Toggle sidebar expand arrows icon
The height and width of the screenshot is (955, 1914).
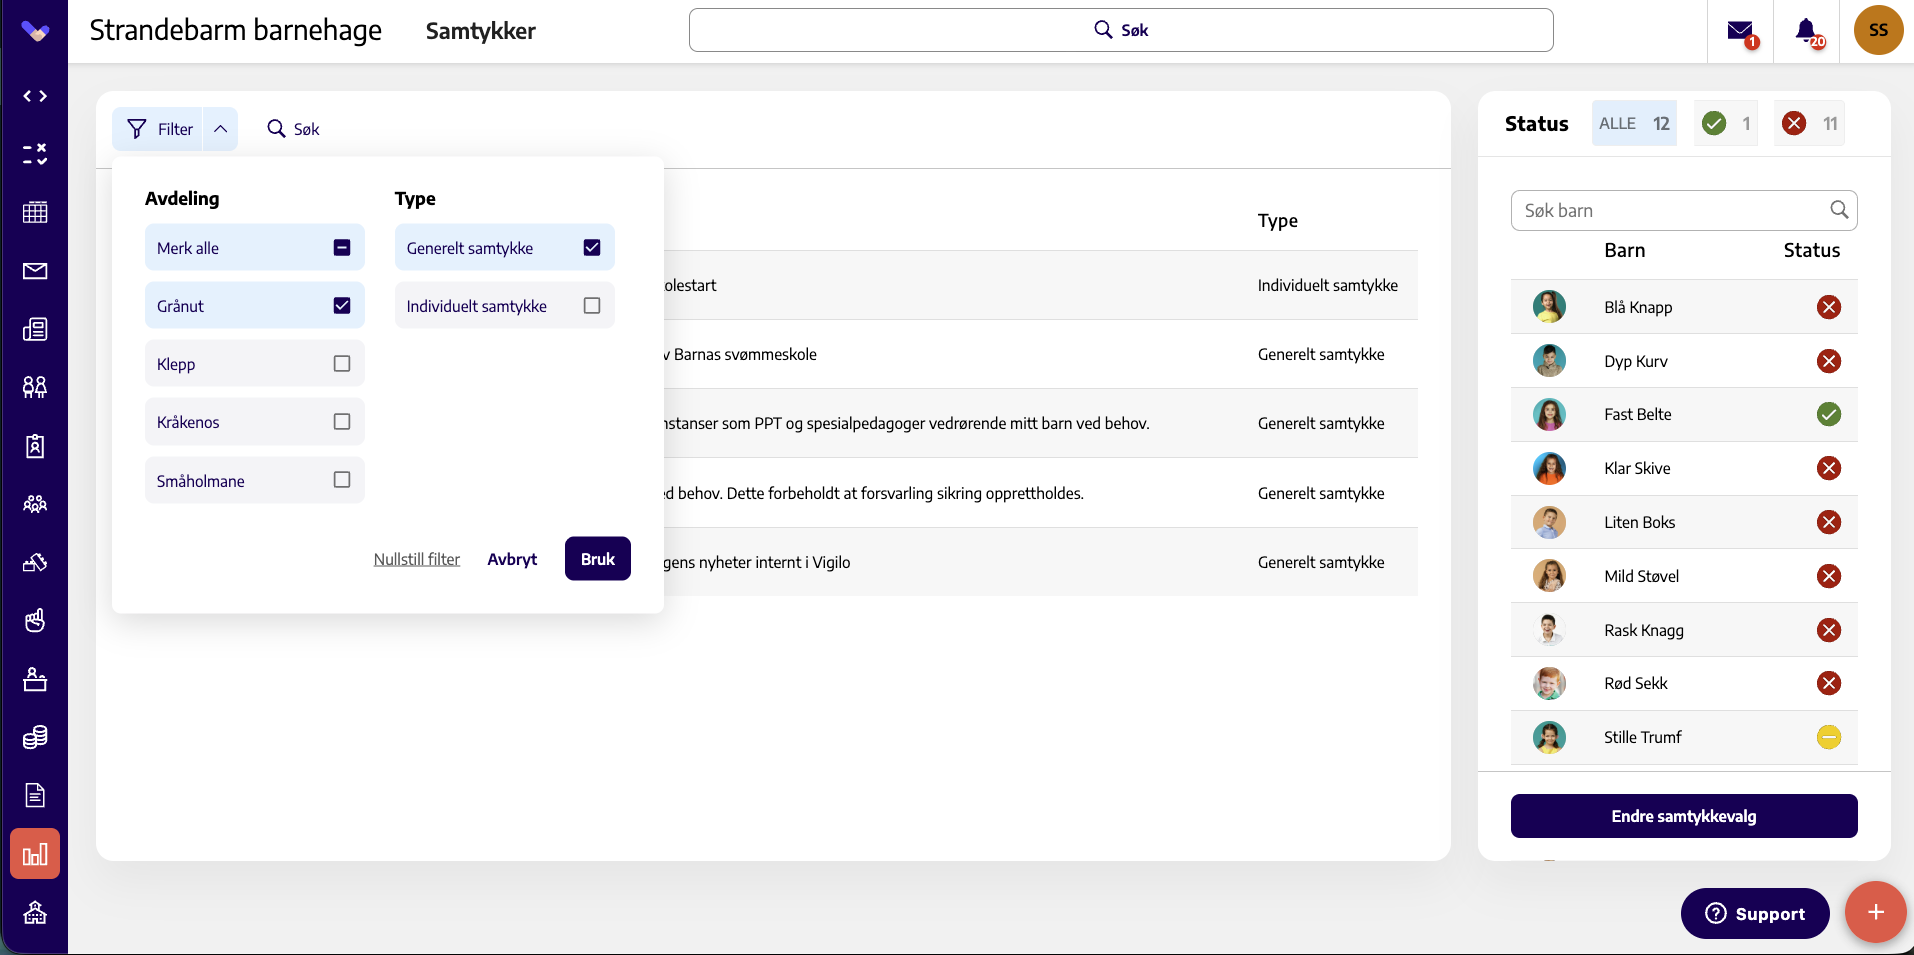coord(35,96)
